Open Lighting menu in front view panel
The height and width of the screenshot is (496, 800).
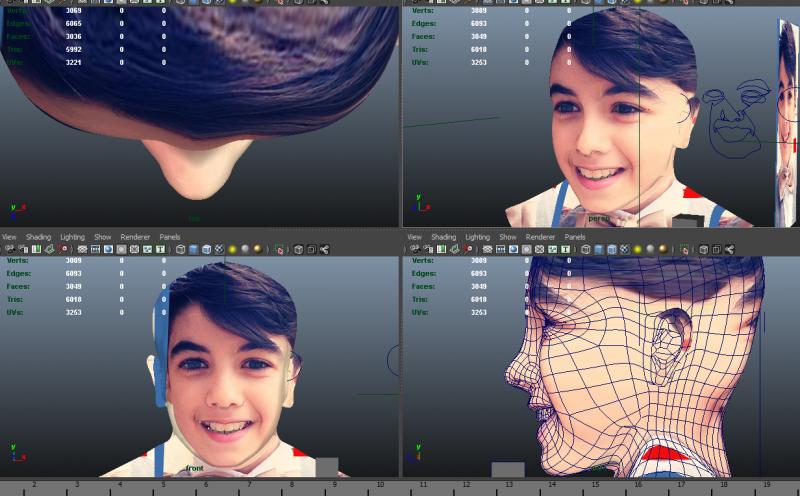pyautogui.click(x=72, y=237)
